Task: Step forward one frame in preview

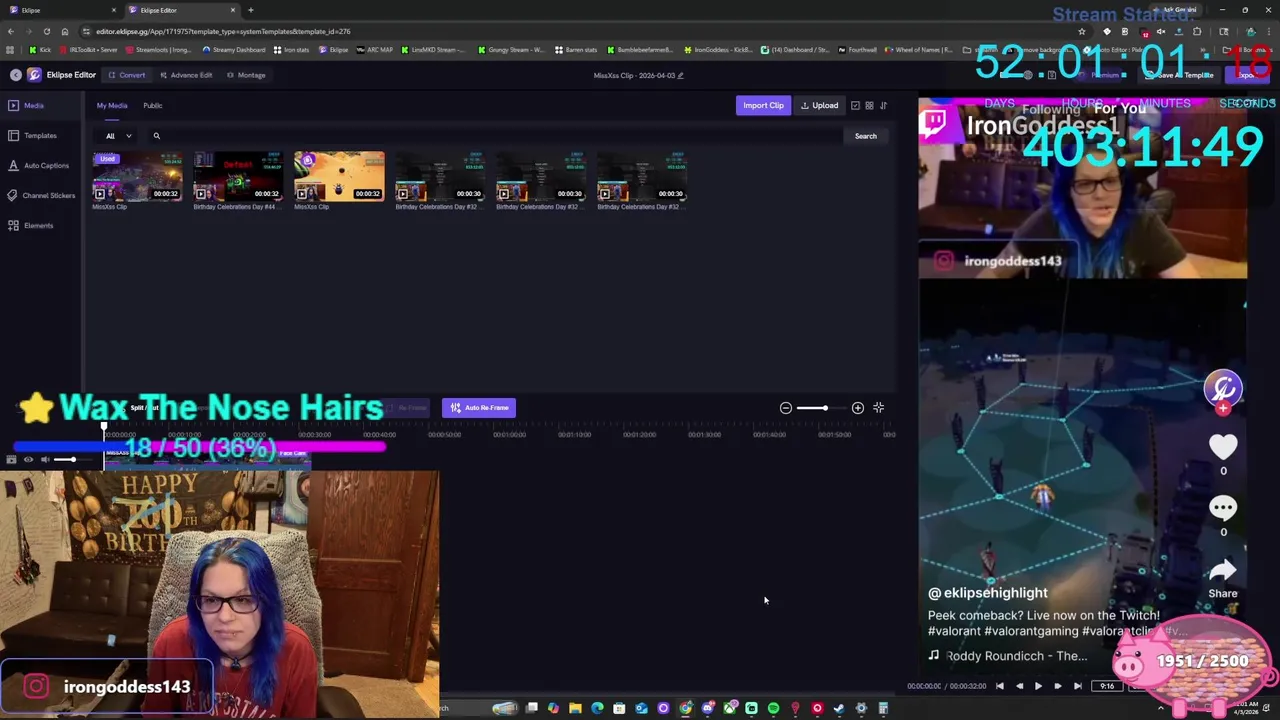Action: click(1058, 686)
